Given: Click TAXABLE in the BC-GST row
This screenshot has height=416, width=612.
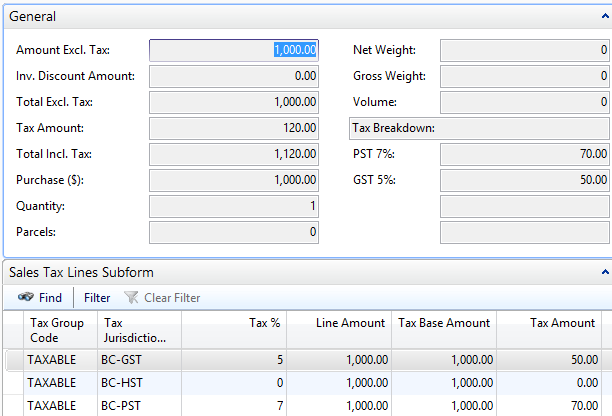Looking at the screenshot, I should pyautogui.click(x=60, y=360).
